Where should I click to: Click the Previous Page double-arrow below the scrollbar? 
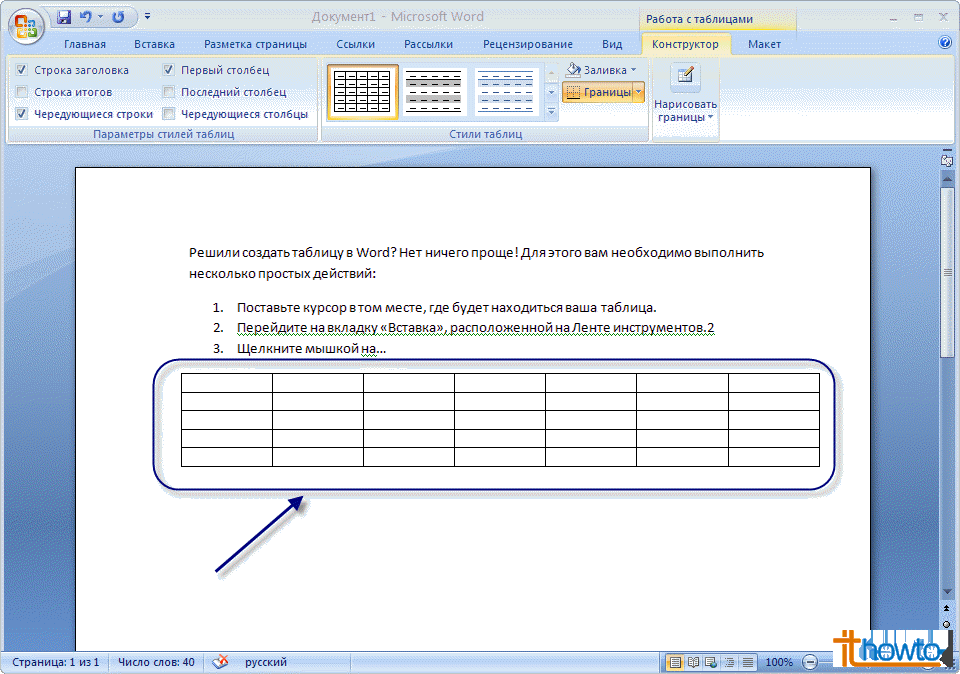coord(947,608)
